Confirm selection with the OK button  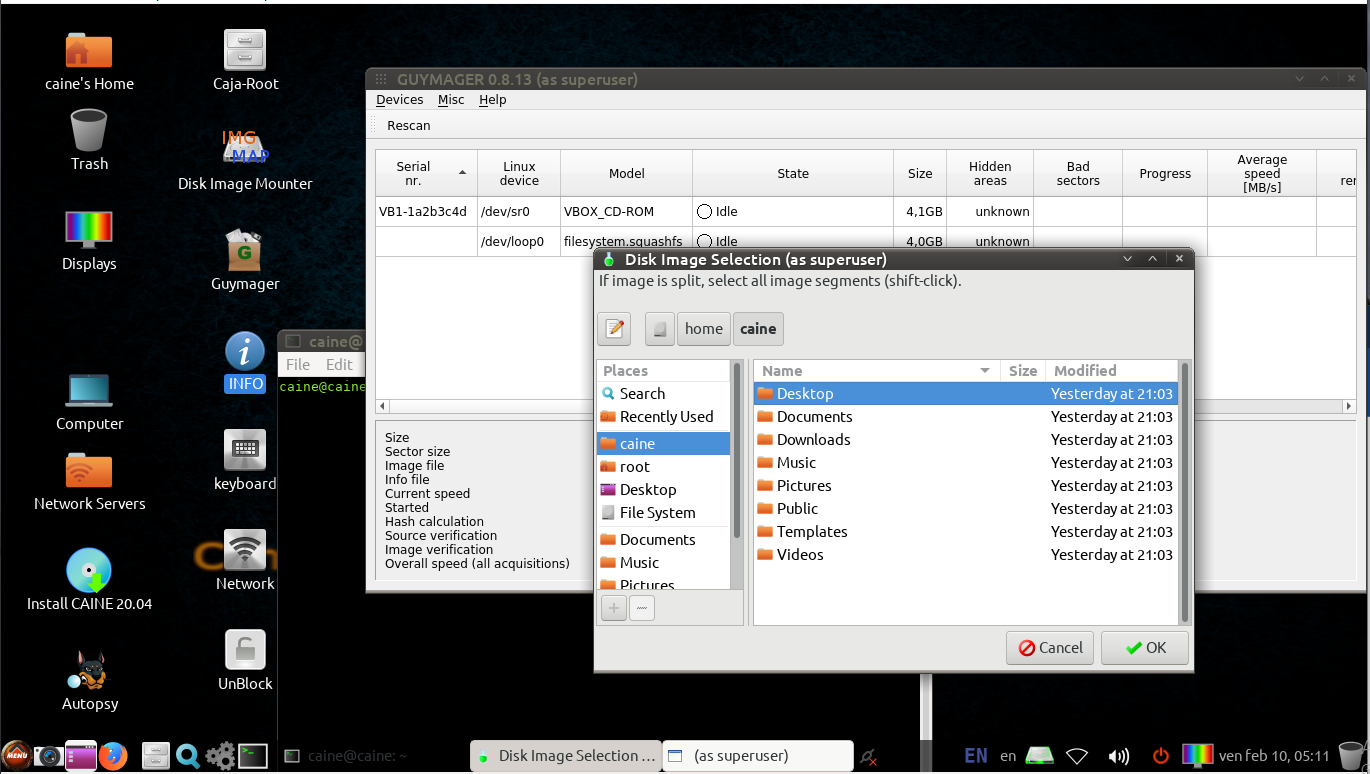click(1145, 648)
